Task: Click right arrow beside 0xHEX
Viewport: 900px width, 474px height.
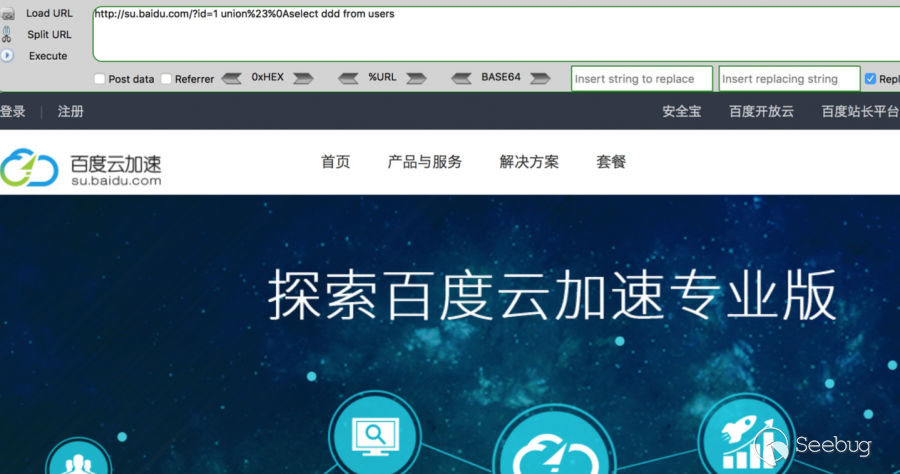Action: pyautogui.click(x=303, y=78)
